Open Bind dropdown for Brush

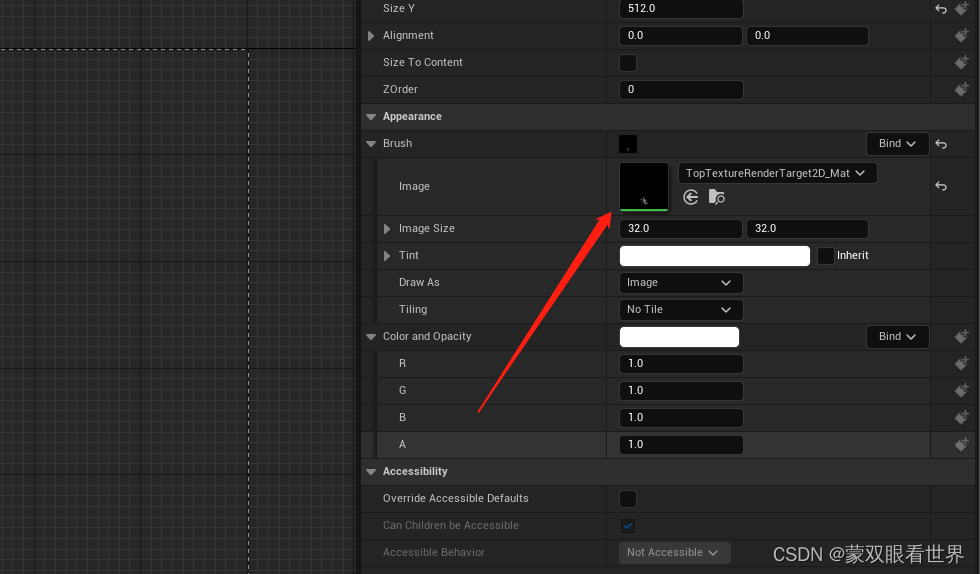pyautogui.click(x=897, y=144)
